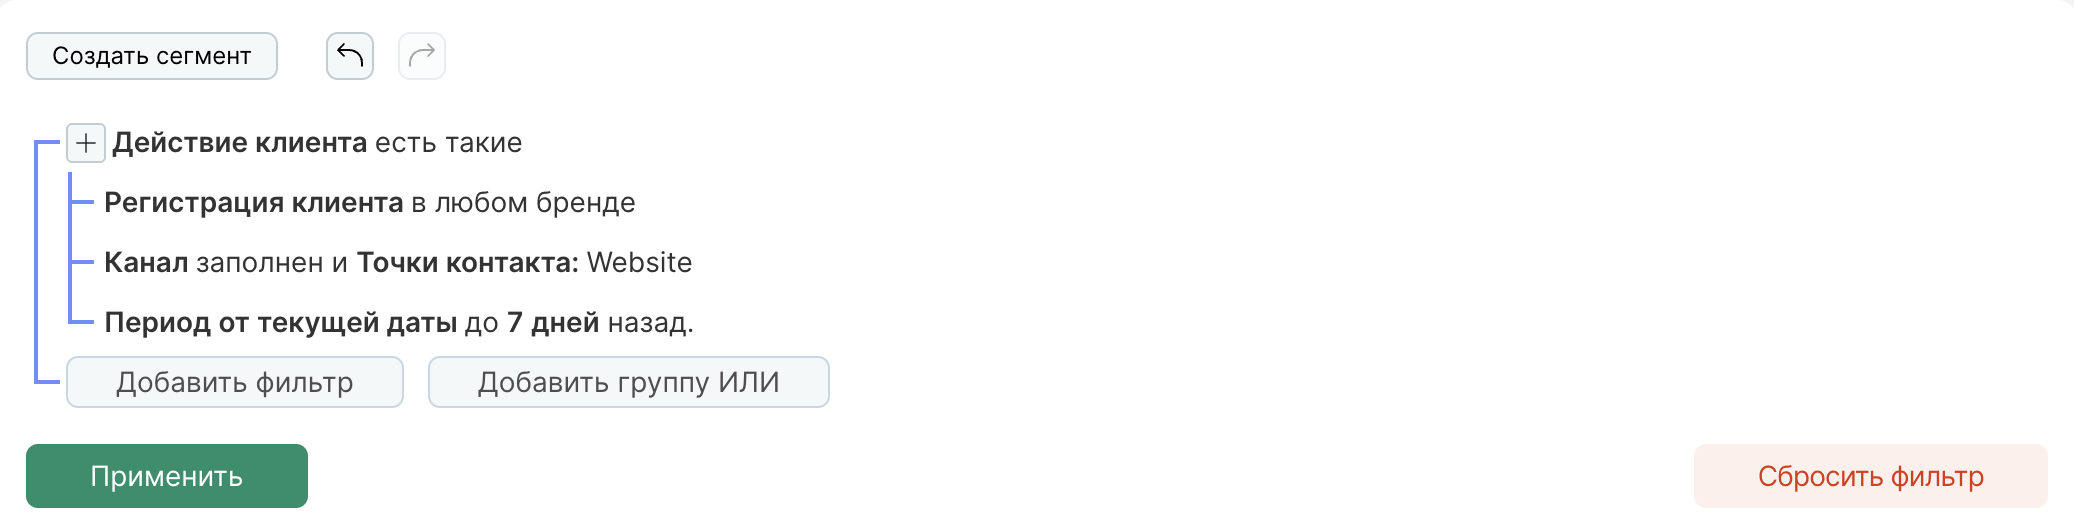
Task: Open the 'заполнен' channel condition
Action: coord(260,263)
